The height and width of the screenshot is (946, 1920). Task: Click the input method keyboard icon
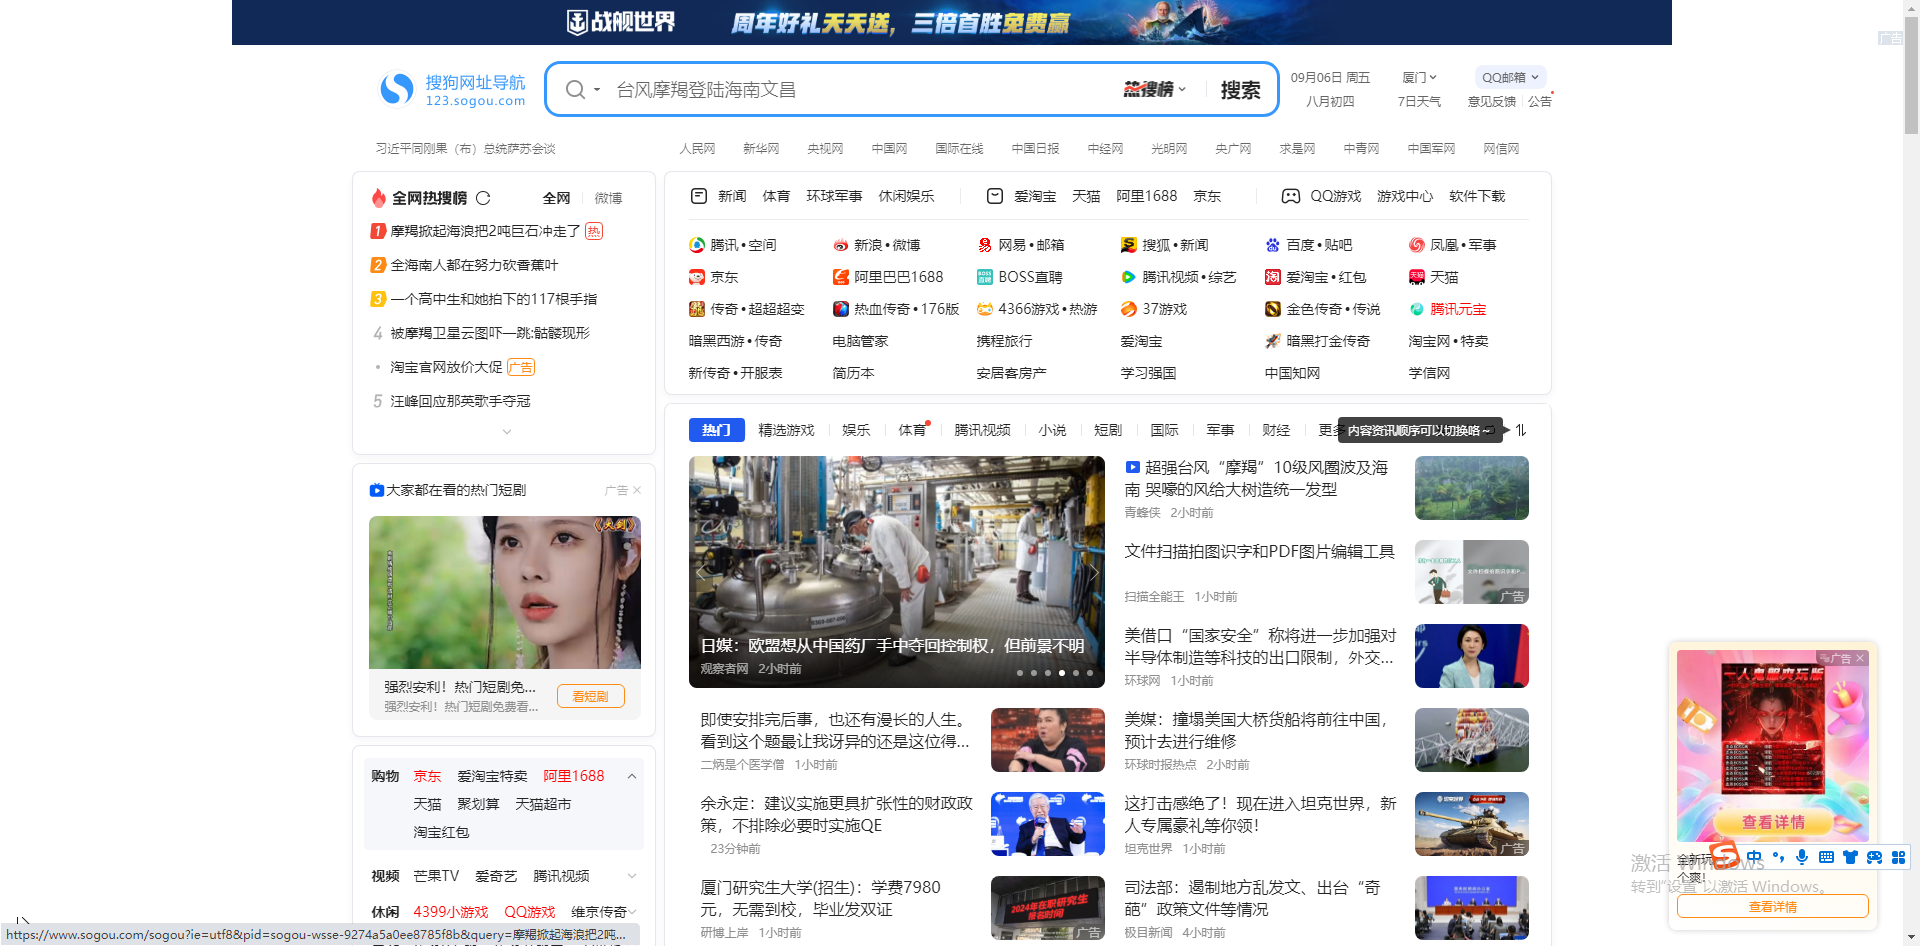1826,857
